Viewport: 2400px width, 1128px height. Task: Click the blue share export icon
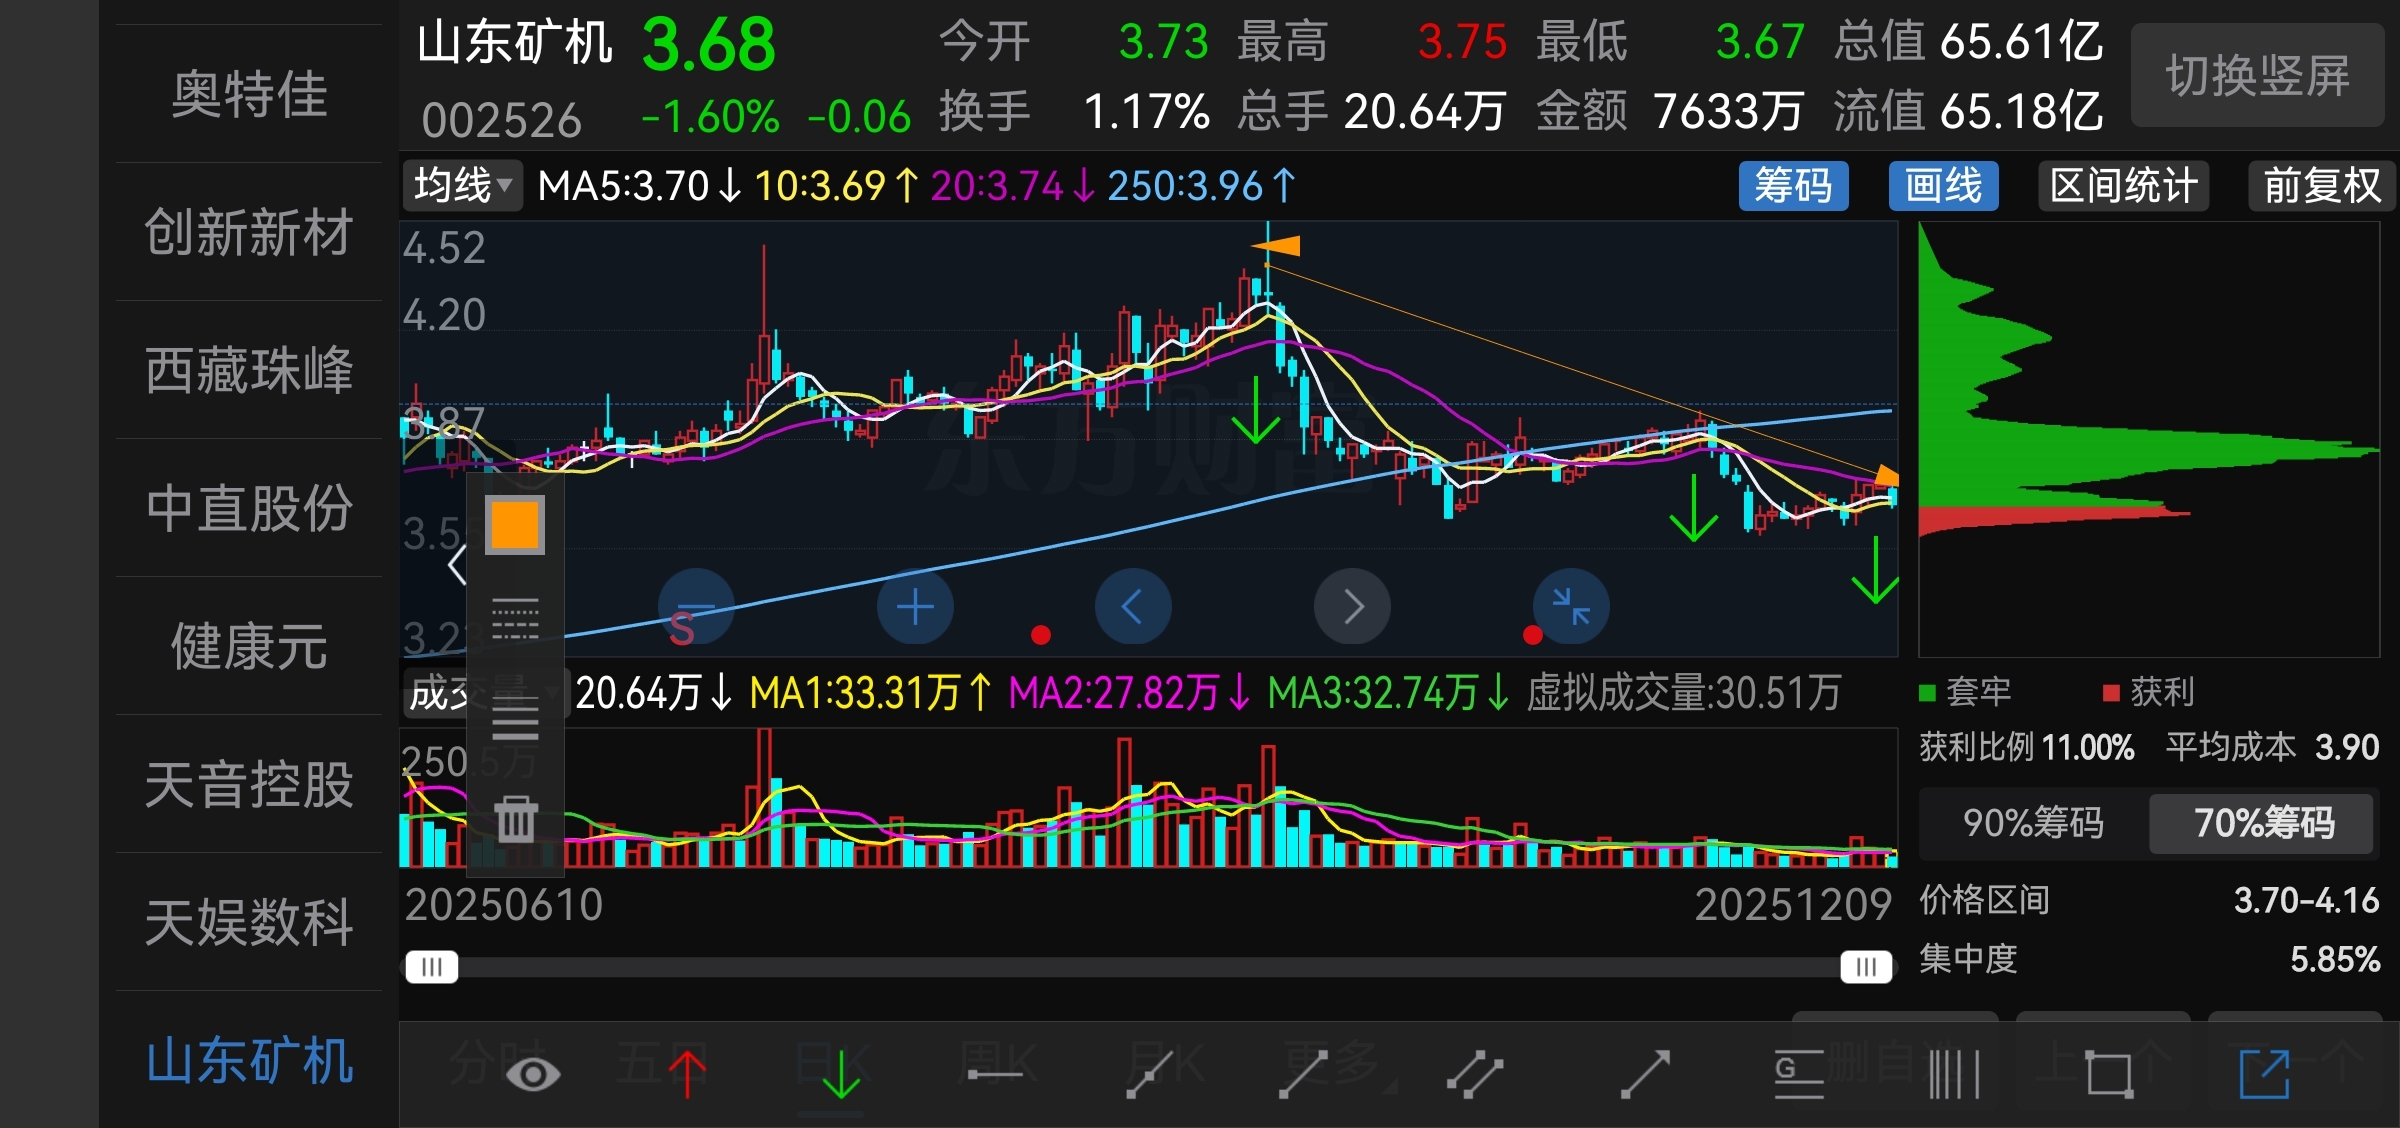point(2265,1074)
